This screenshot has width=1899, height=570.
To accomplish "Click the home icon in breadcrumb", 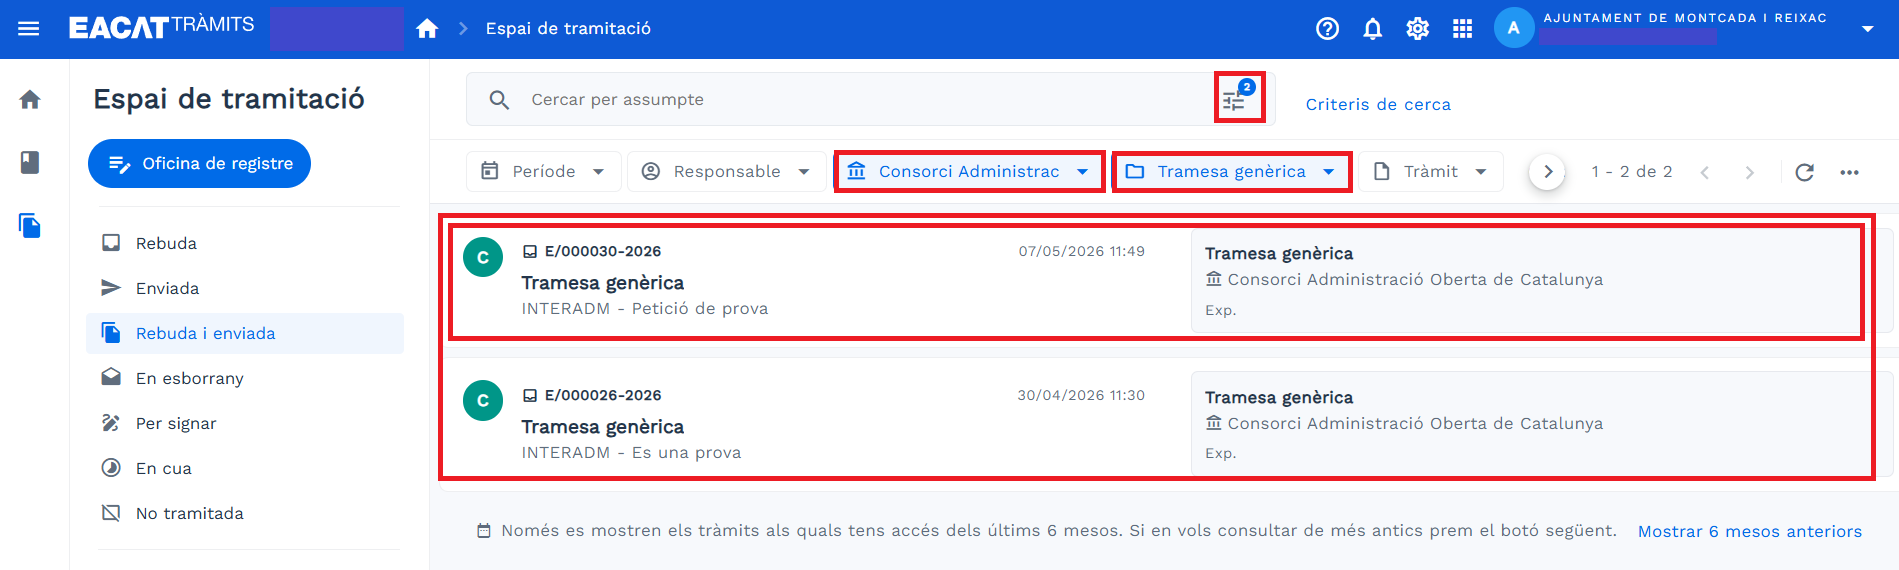I will click(427, 29).
